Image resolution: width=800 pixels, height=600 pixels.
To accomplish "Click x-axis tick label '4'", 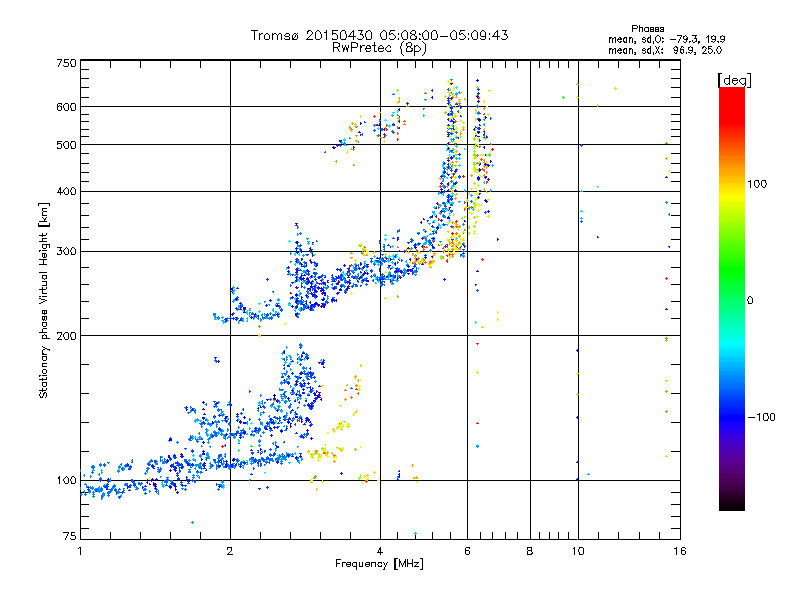I will tap(380, 551).
